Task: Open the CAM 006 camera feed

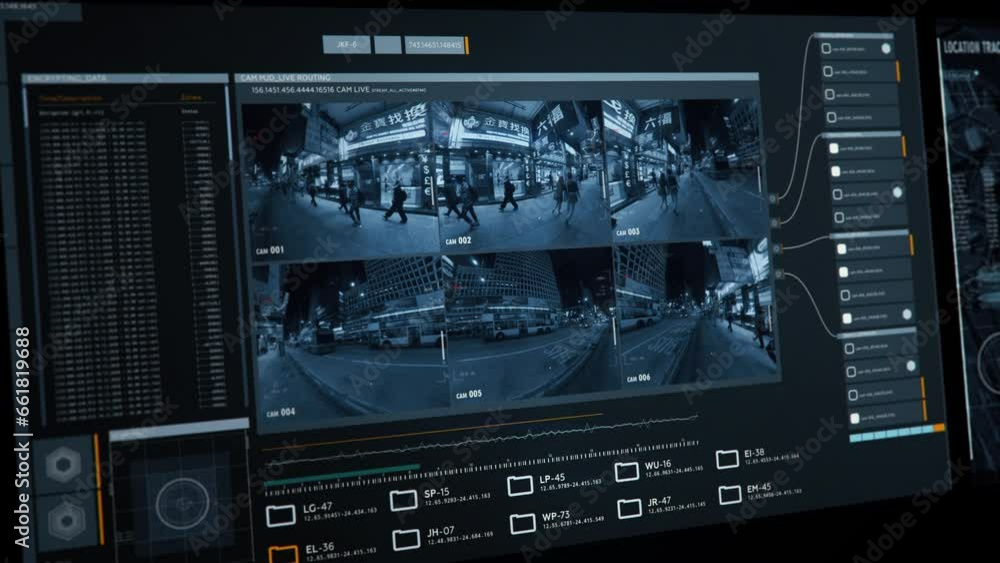Action: tap(695, 312)
